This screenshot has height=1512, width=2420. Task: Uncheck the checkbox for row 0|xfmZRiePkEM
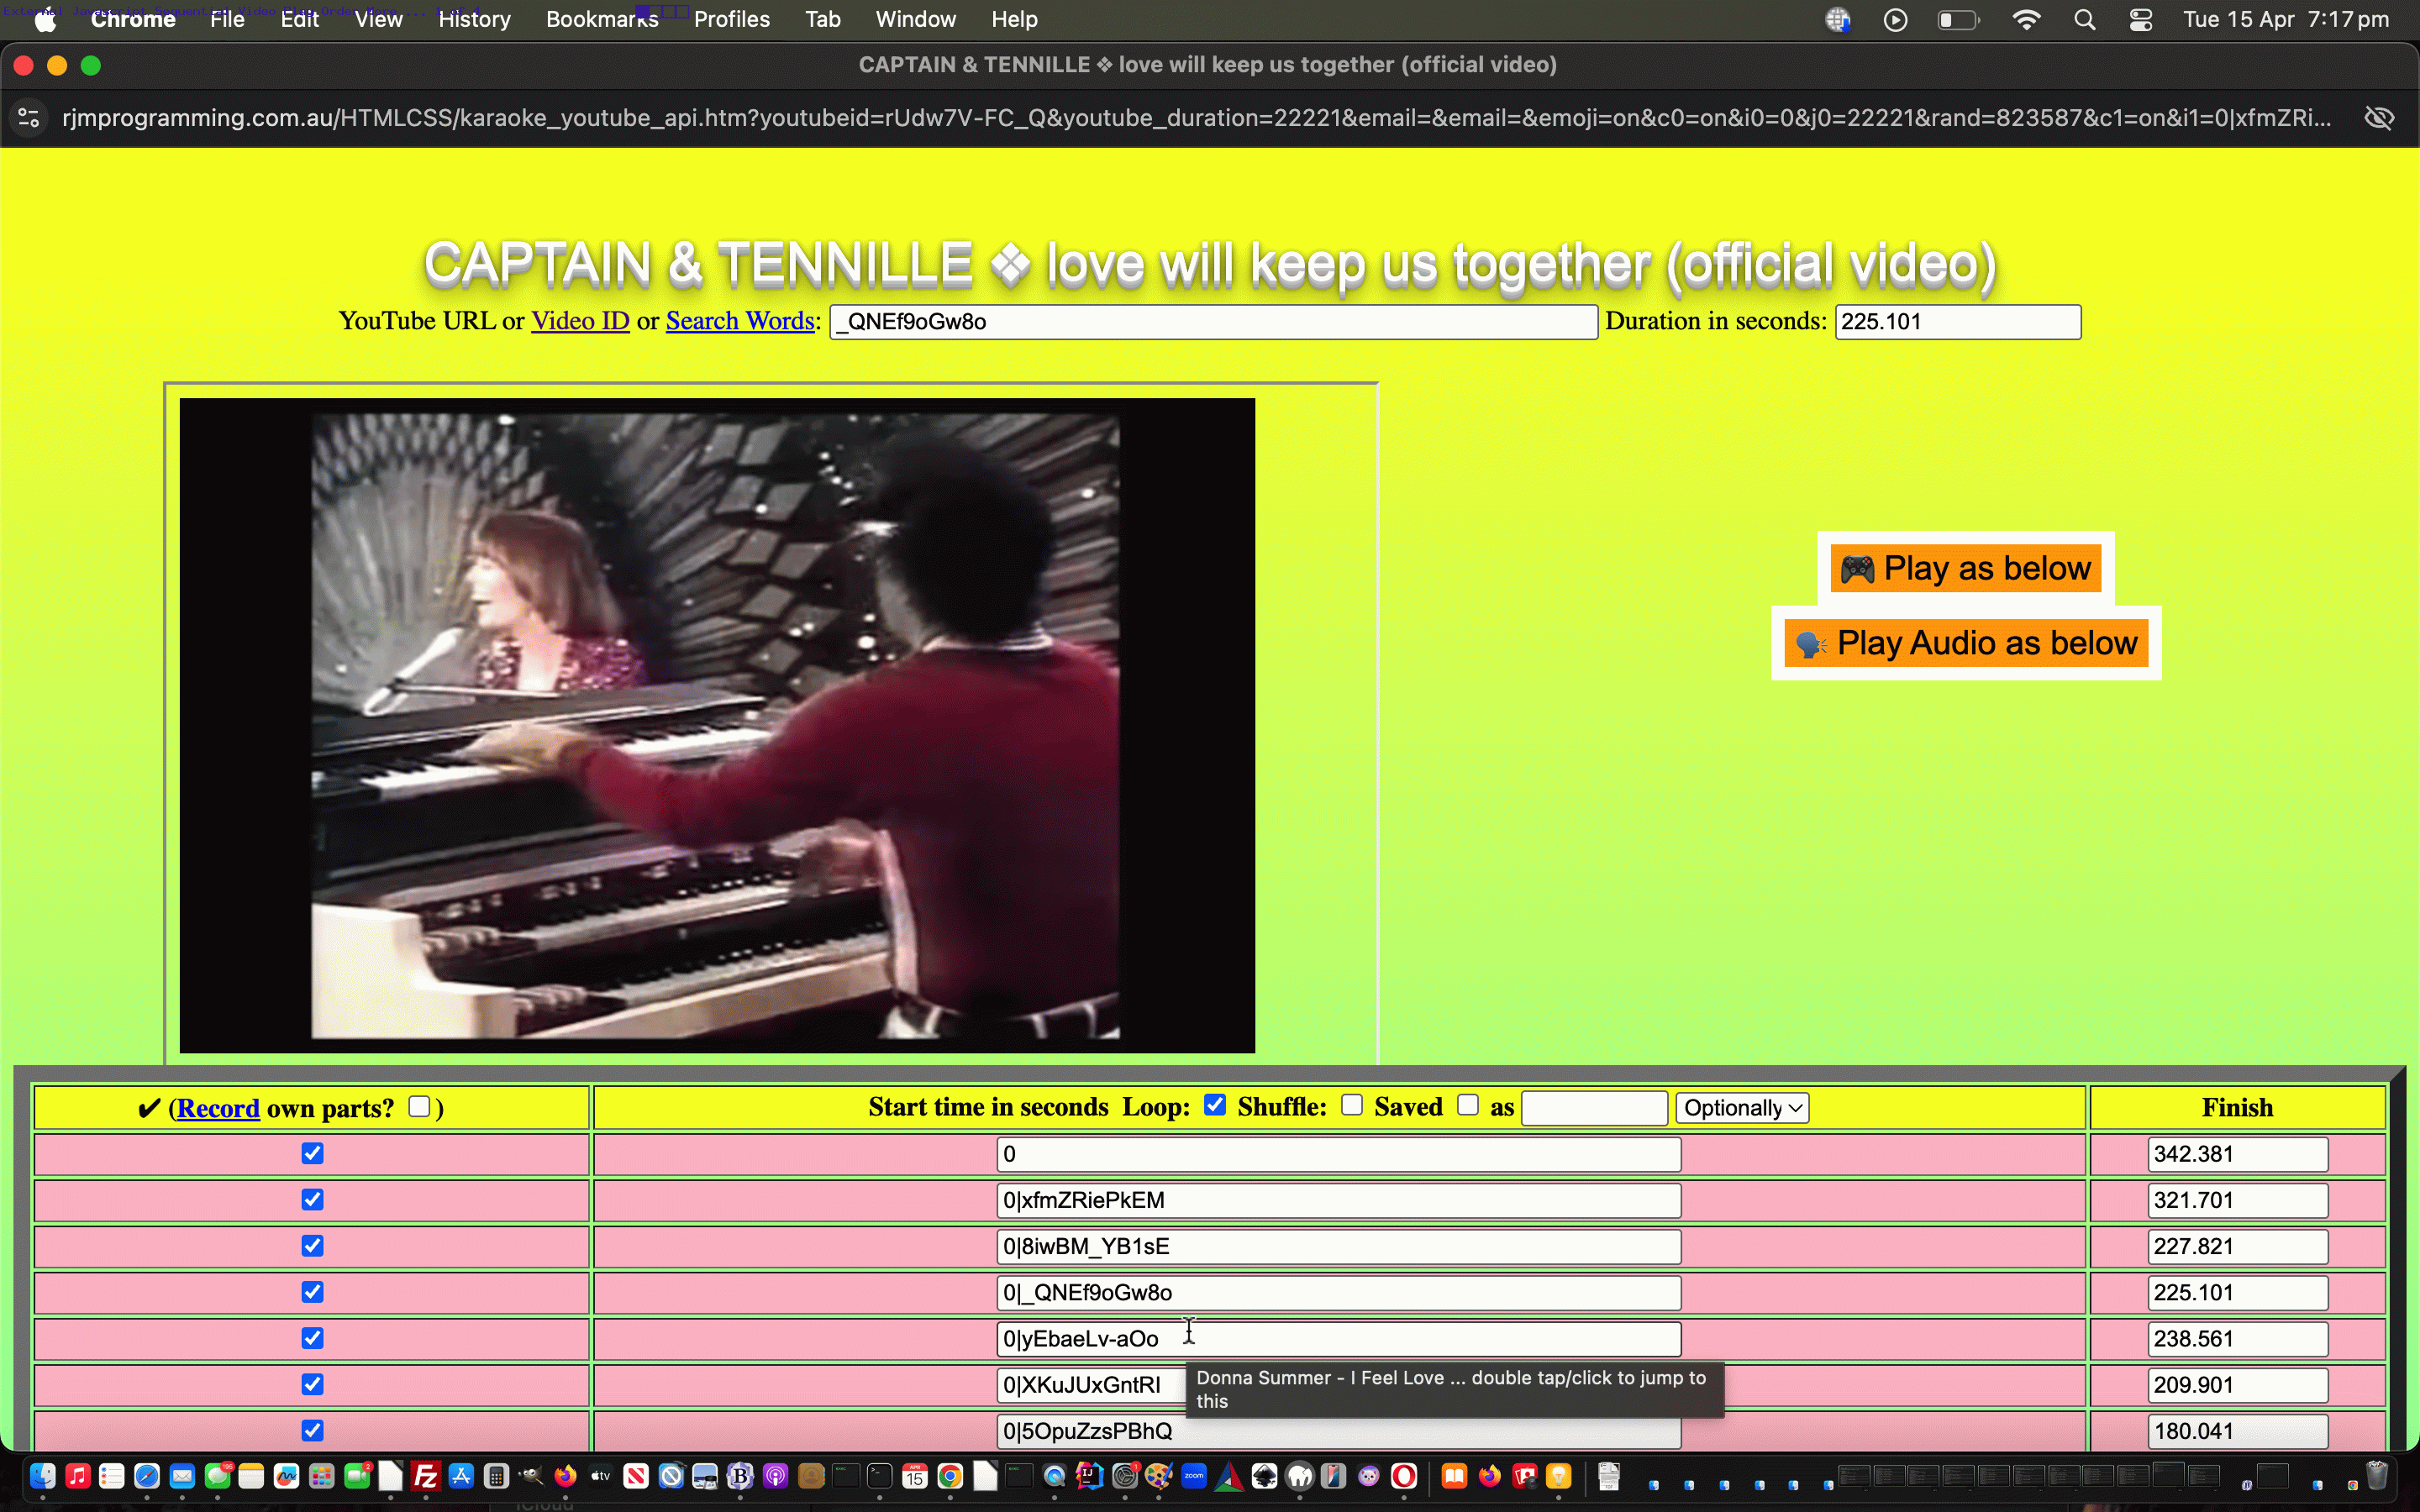[313, 1199]
